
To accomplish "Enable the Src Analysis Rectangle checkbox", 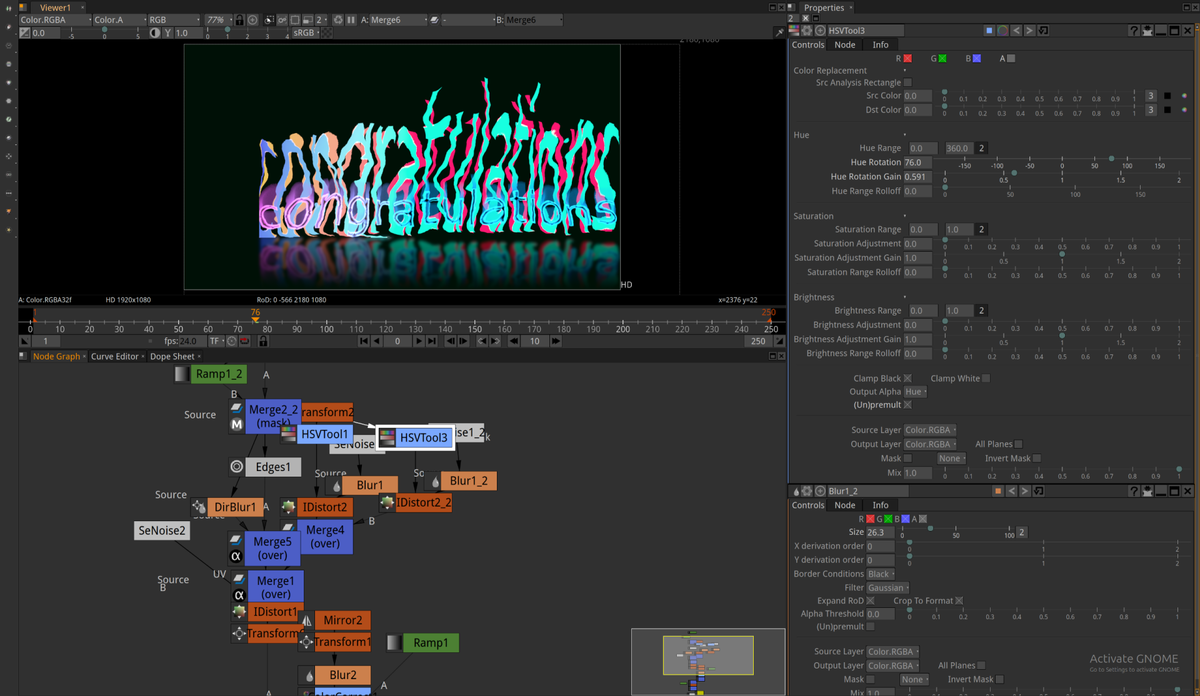I will pyautogui.click(x=907, y=82).
